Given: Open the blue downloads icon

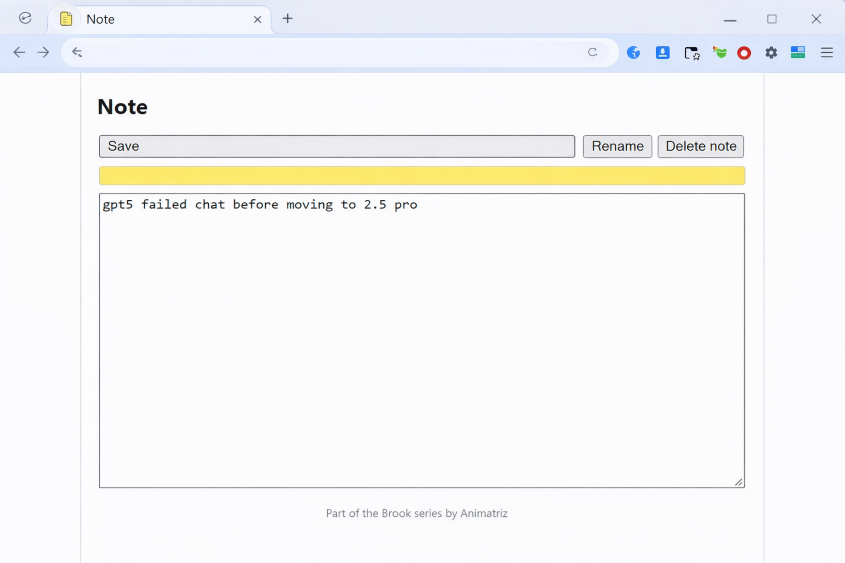Looking at the screenshot, I should pos(662,53).
